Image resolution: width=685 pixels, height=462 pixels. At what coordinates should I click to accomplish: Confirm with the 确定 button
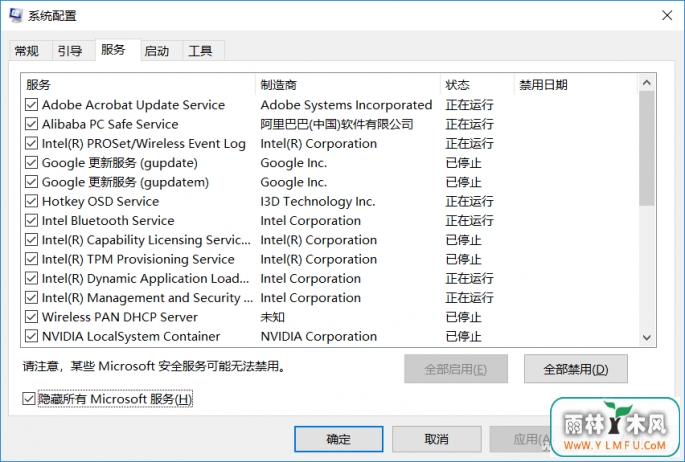coord(339,439)
